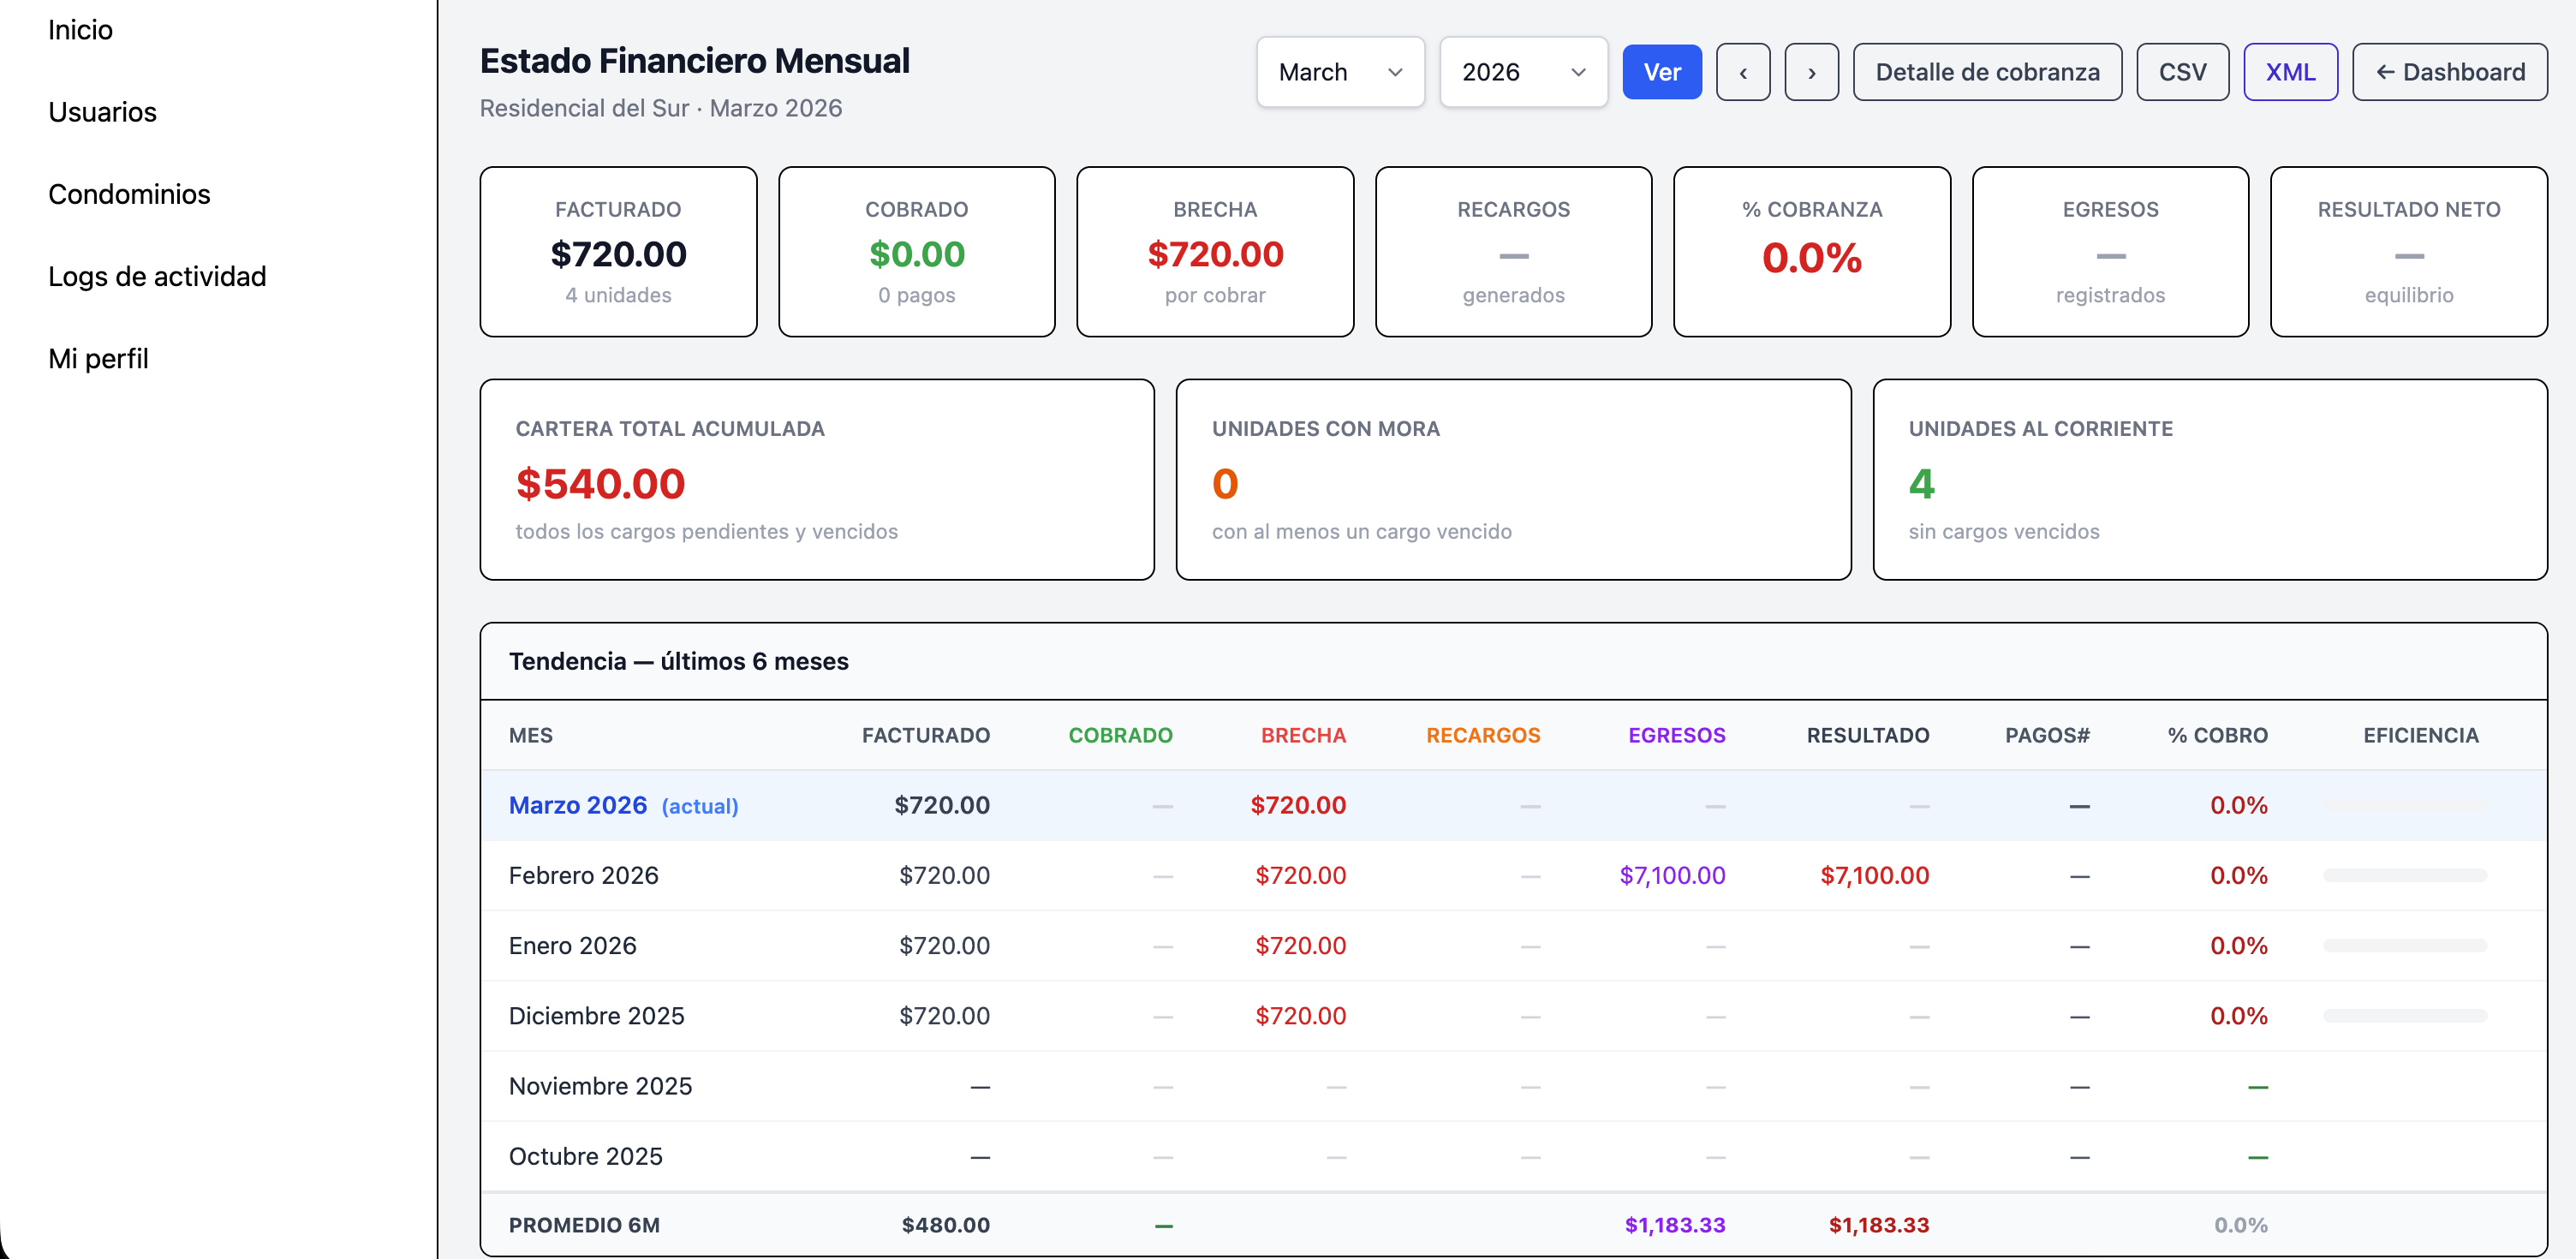Navigate to previous month with left chevron

[x=1743, y=71]
